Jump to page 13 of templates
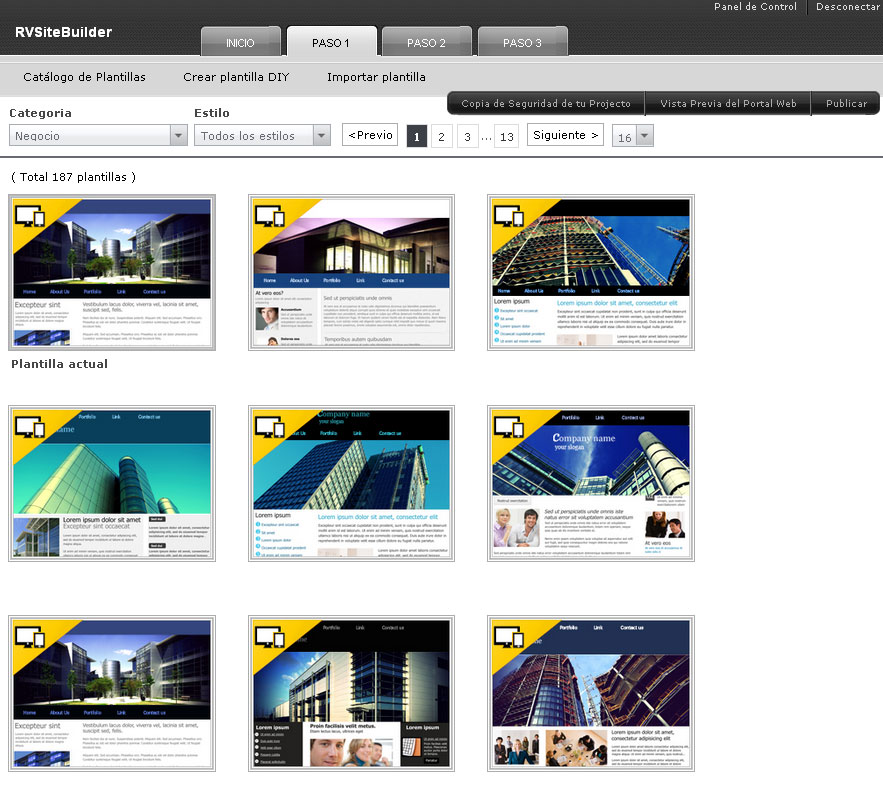This screenshot has height=787, width=883. (x=506, y=136)
